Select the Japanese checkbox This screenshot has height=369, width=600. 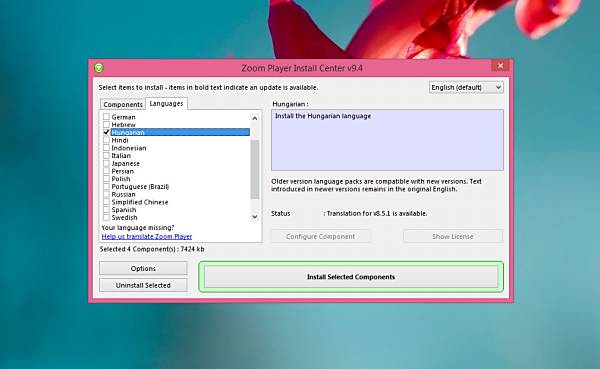pos(106,163)
